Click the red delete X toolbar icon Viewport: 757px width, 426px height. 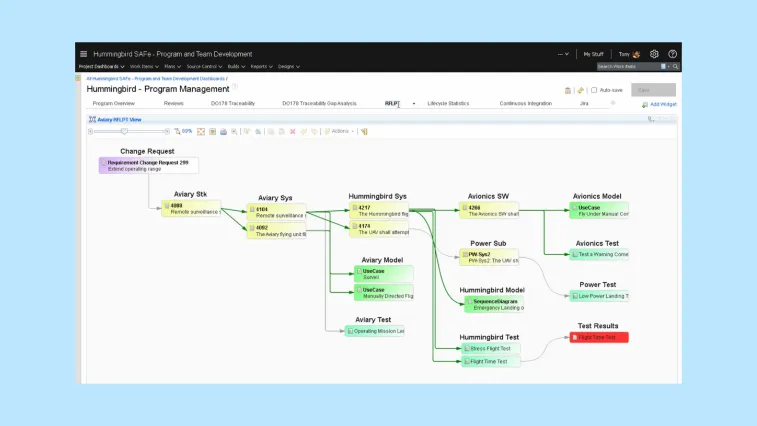293,131
